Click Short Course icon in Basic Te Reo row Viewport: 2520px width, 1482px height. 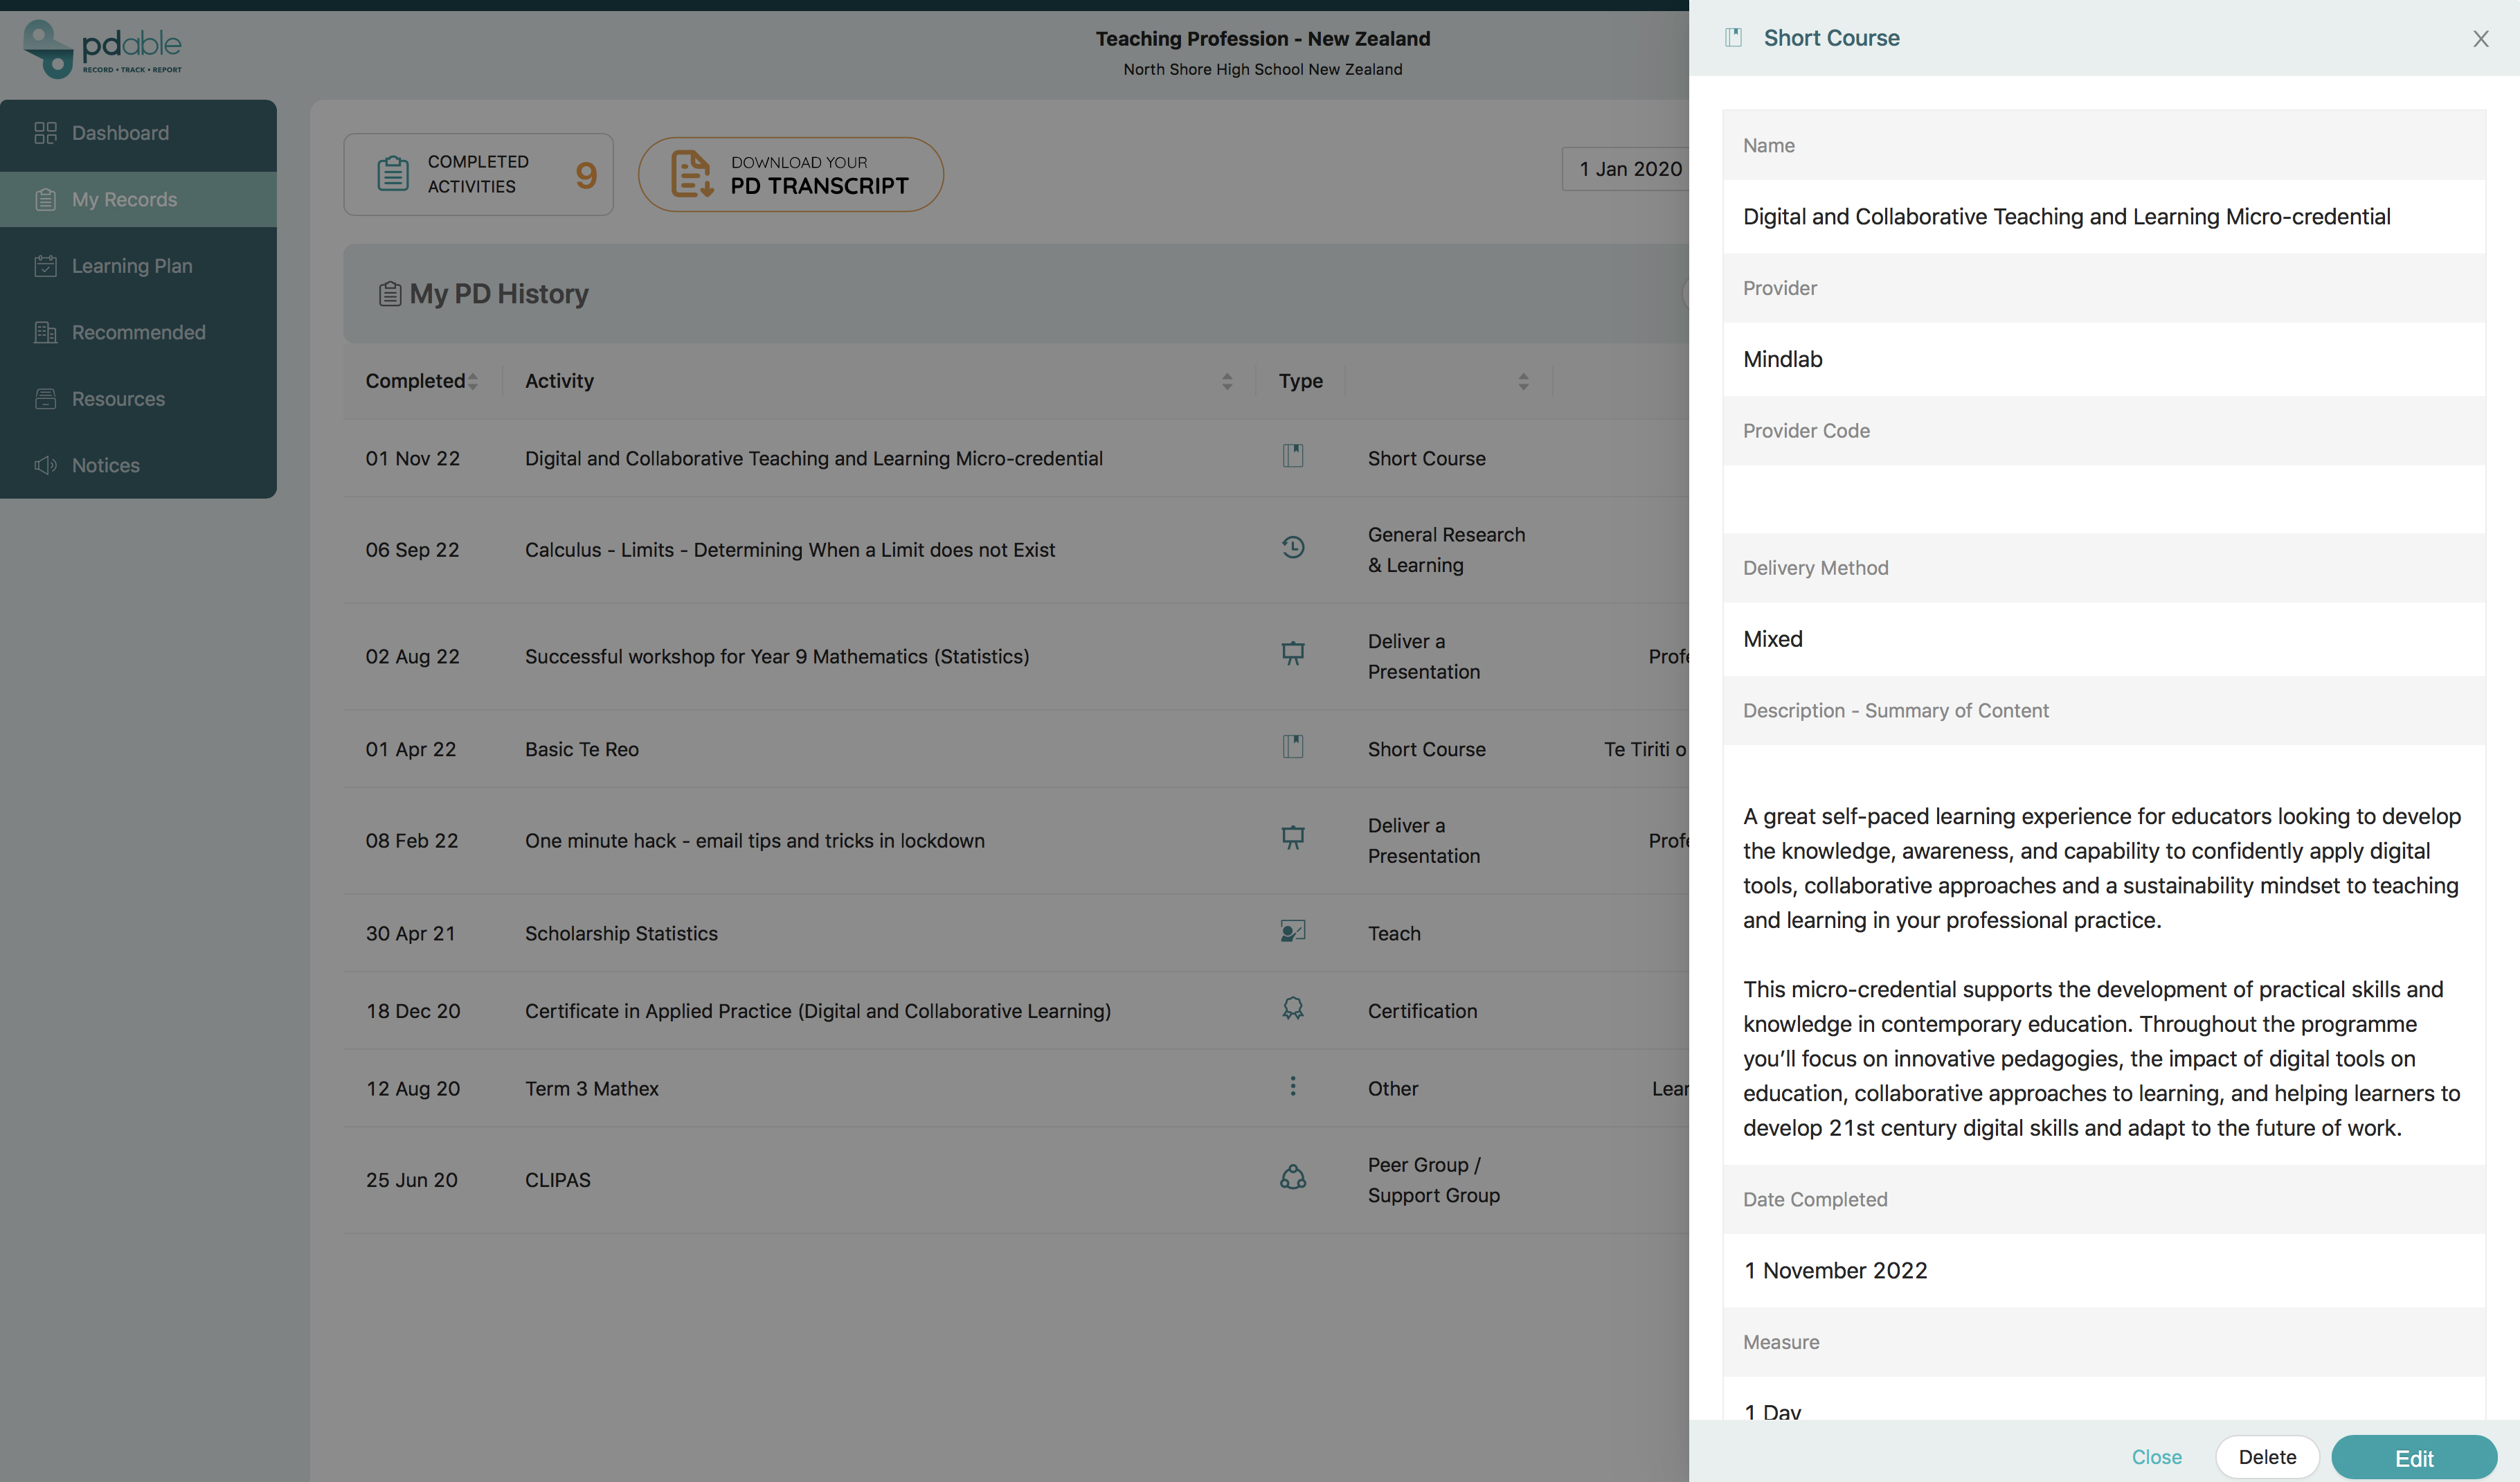click(1293, 747)
